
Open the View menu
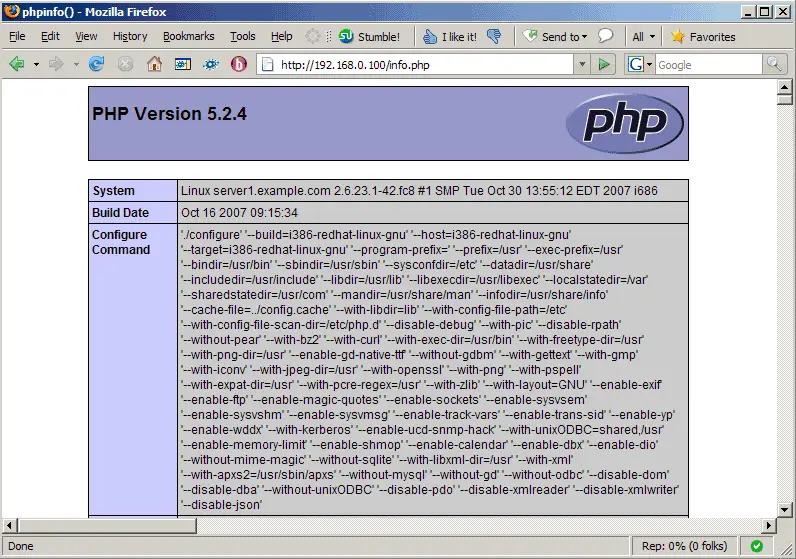(x=86, y=37)
